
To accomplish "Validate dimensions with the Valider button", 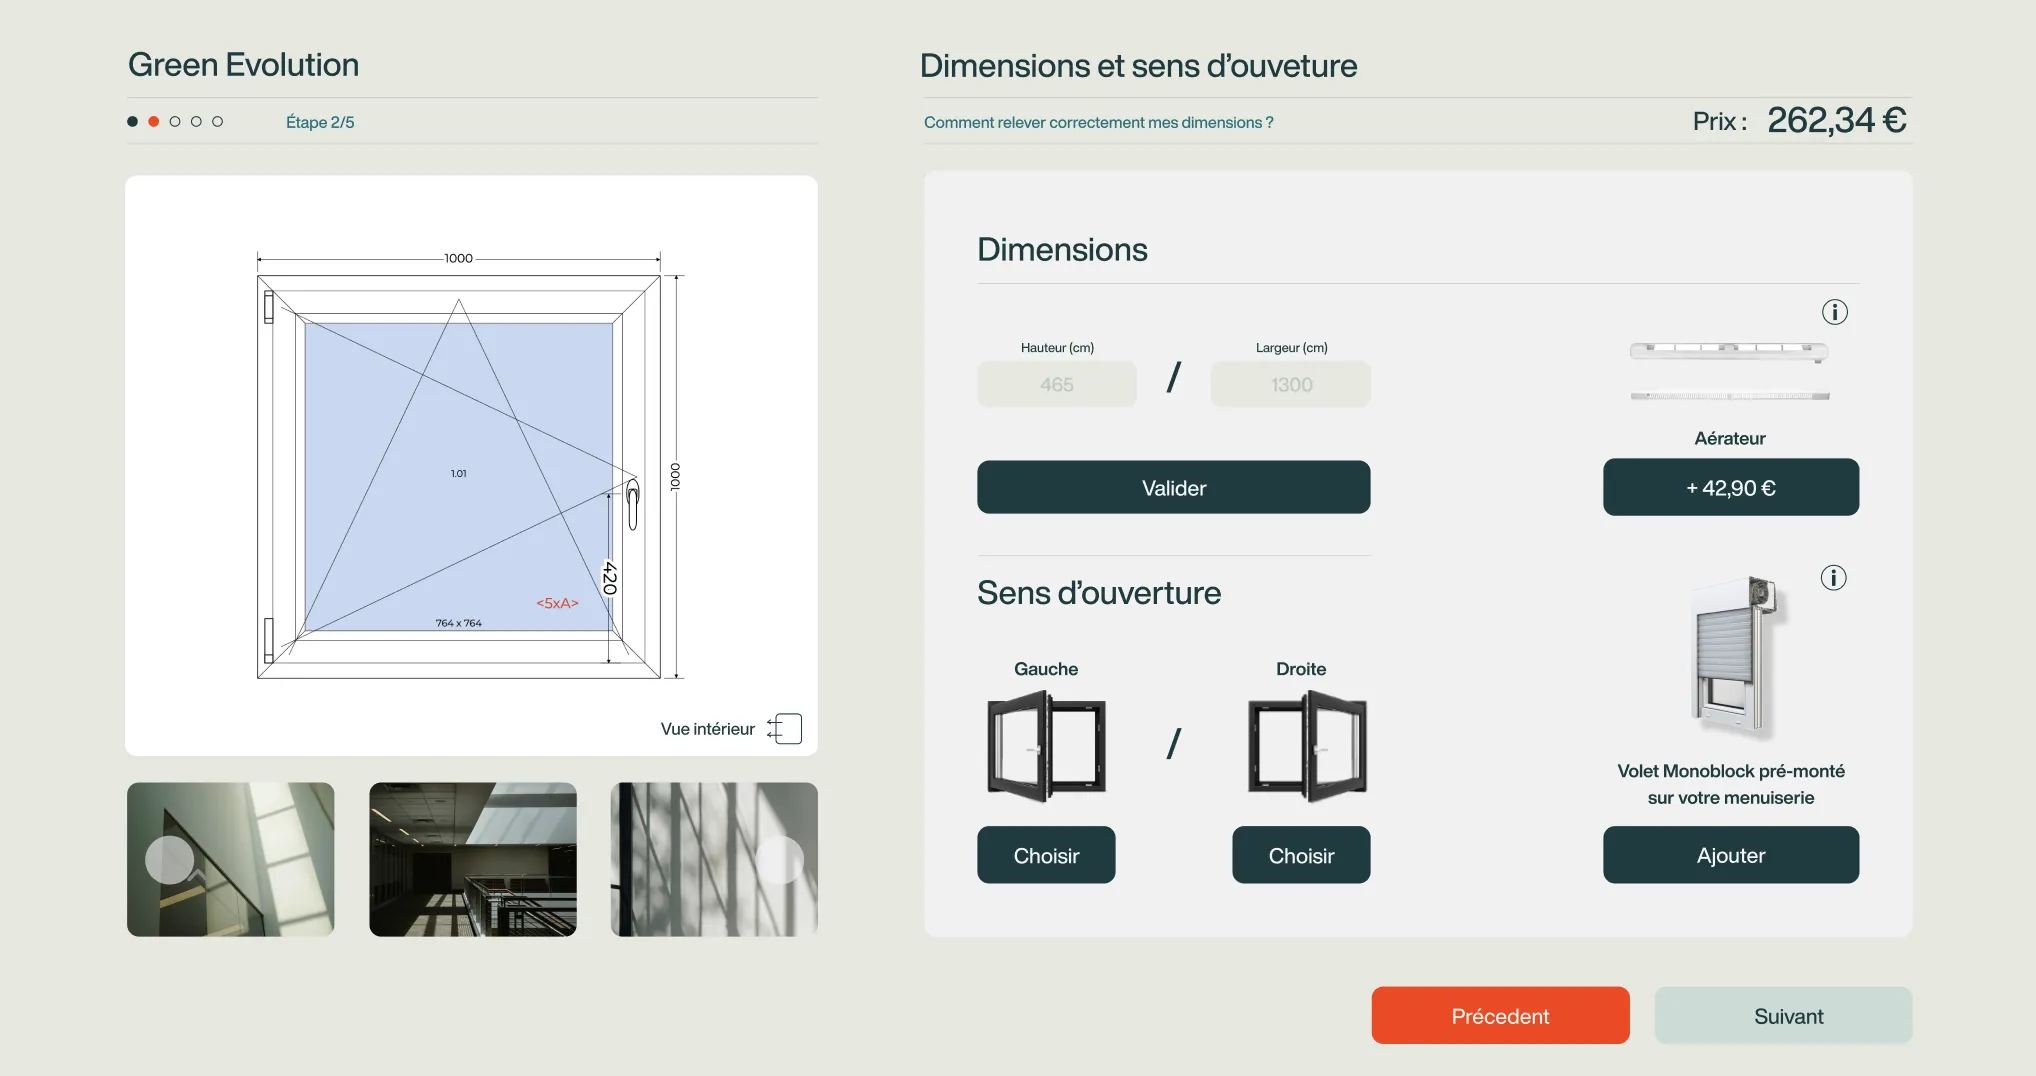I will (x=1173, y=487).
